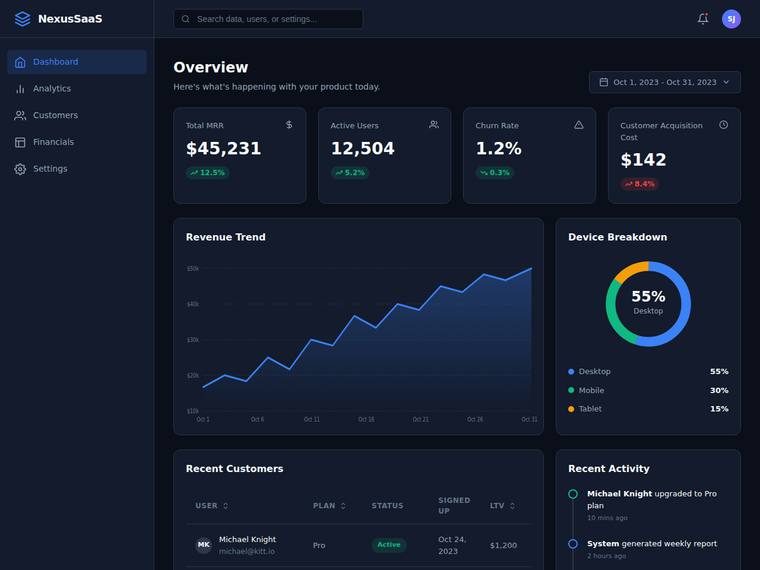Screen dimensions: 760x570
Task: Click the warning triangle on Churn Rate card
Action: [579, 125]
